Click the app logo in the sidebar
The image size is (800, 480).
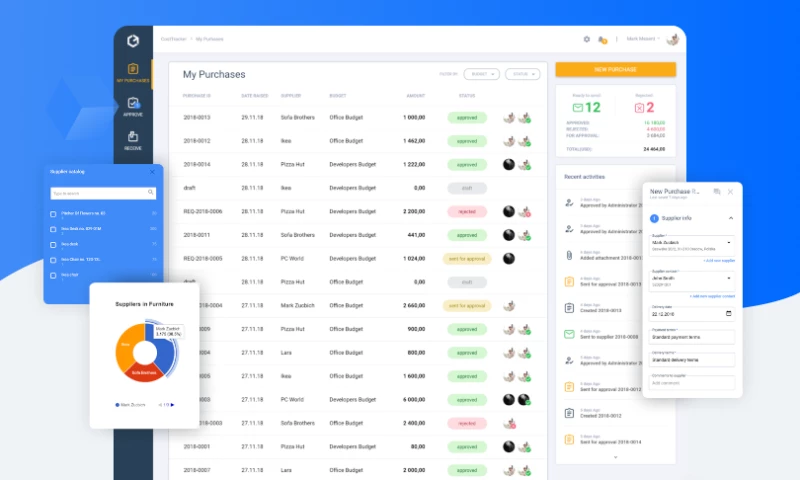click(x=133, y=41)
